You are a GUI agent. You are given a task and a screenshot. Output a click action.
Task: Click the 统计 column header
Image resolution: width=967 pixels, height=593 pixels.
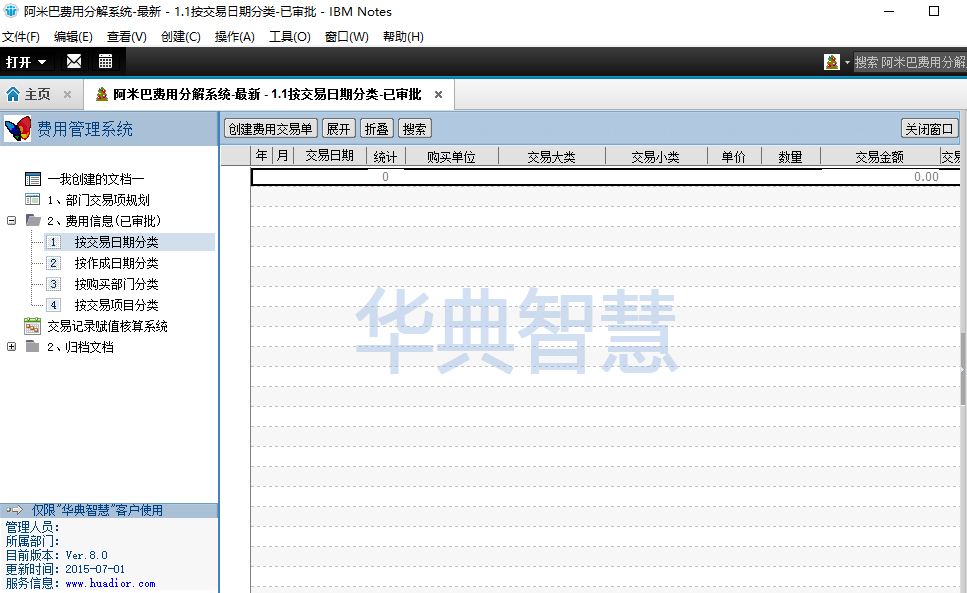pos(385,156)
